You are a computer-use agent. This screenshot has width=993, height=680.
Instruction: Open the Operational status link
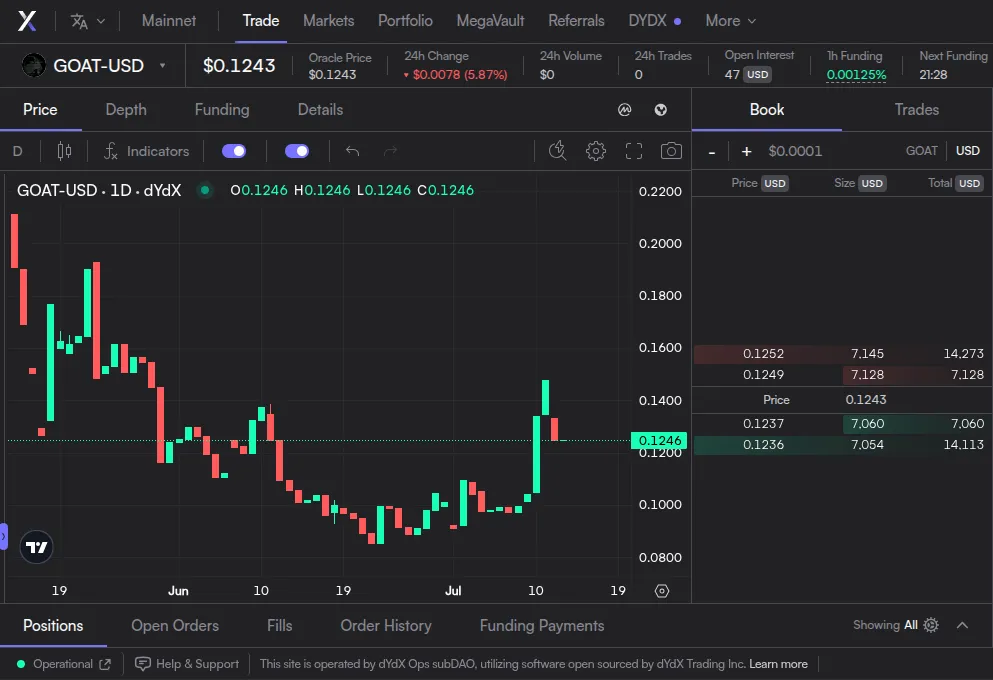[64, 664]
